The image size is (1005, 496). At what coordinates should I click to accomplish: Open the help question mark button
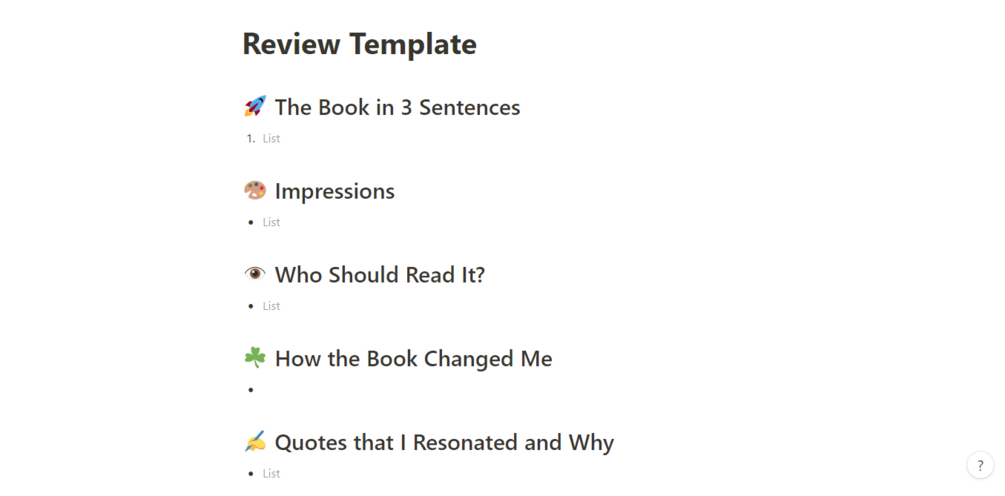click(980, 465)
